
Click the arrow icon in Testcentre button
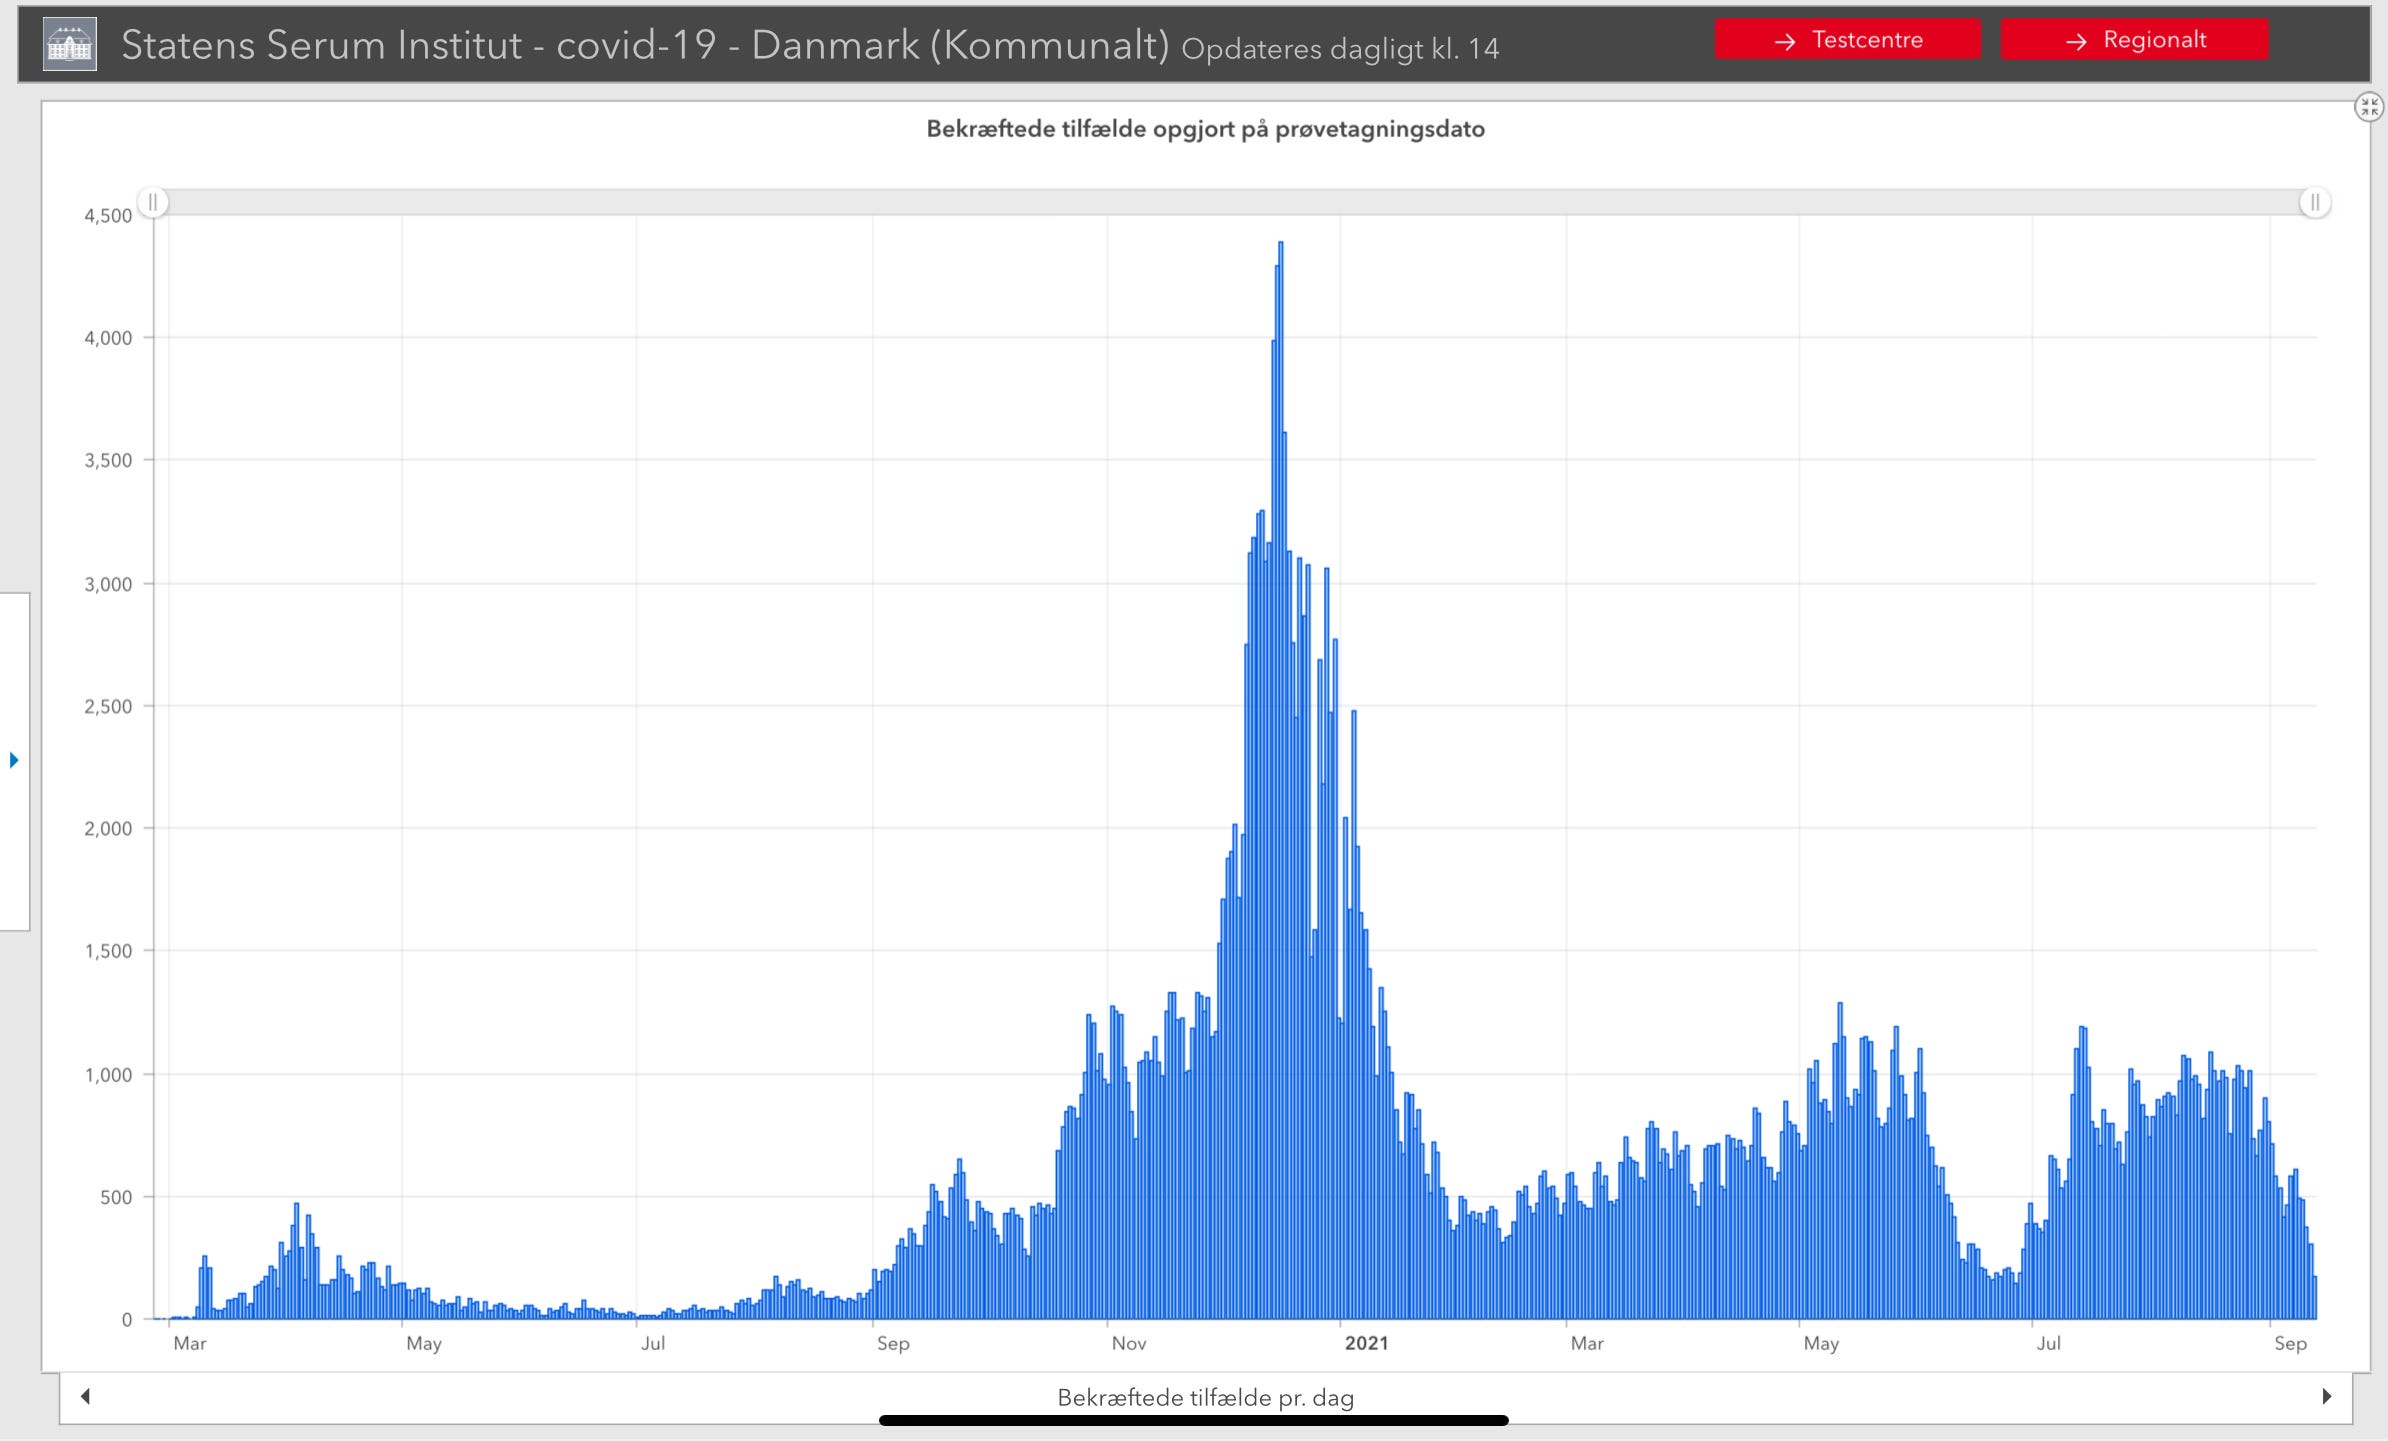pos(1784,41)
